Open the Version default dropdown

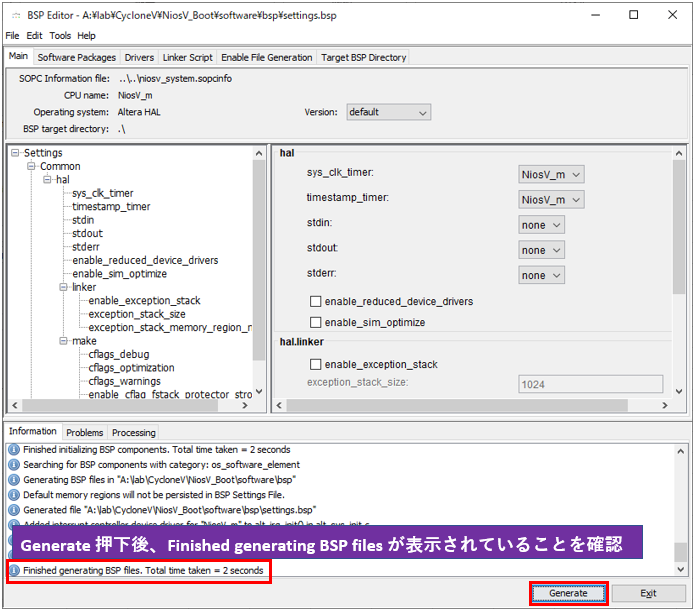point(388,112)
